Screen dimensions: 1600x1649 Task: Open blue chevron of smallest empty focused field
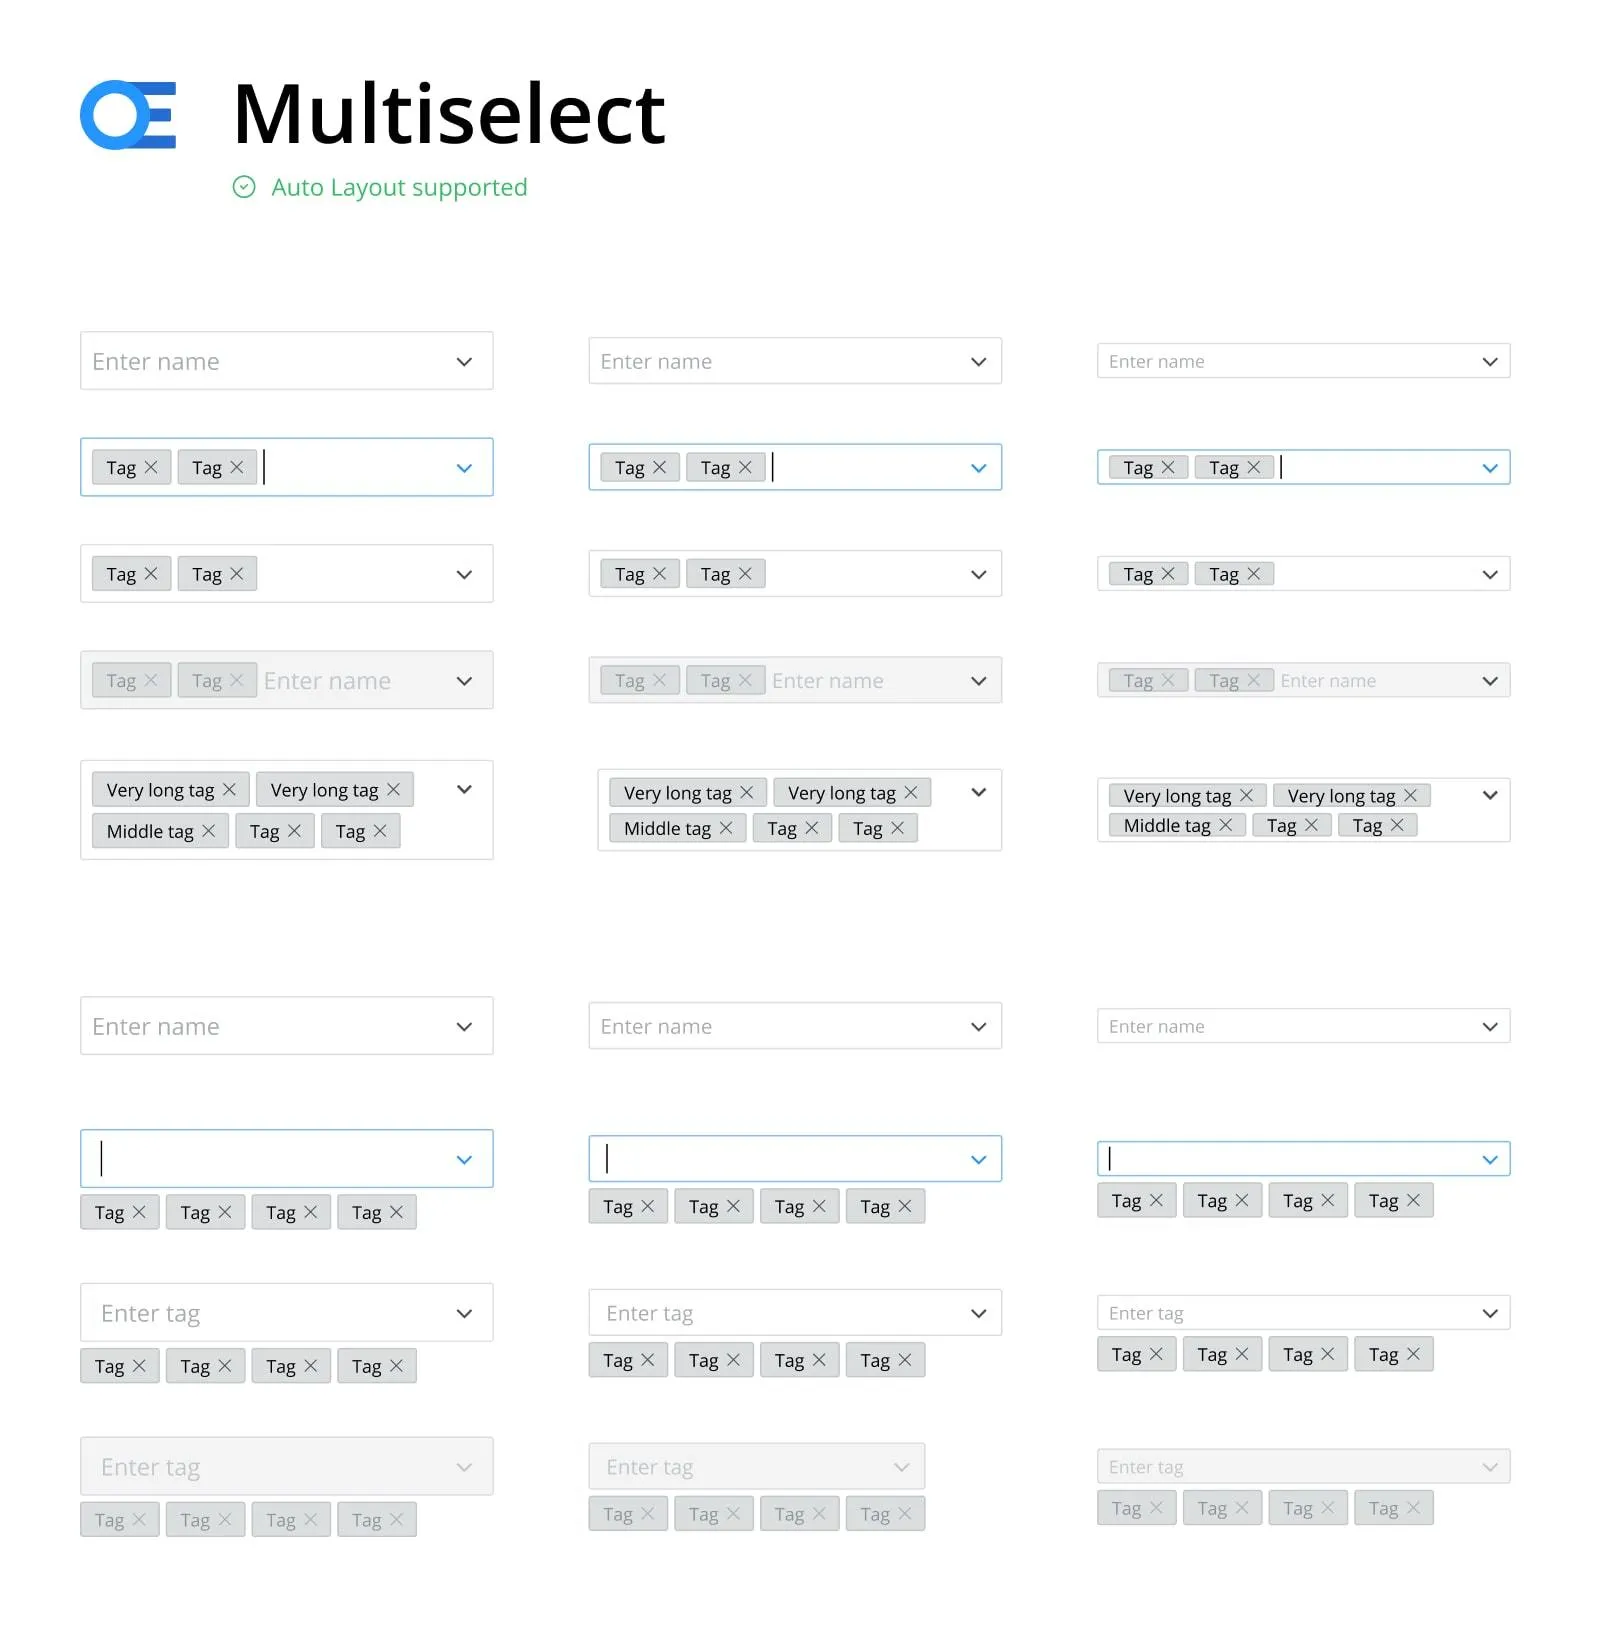pos(1490,1160)
